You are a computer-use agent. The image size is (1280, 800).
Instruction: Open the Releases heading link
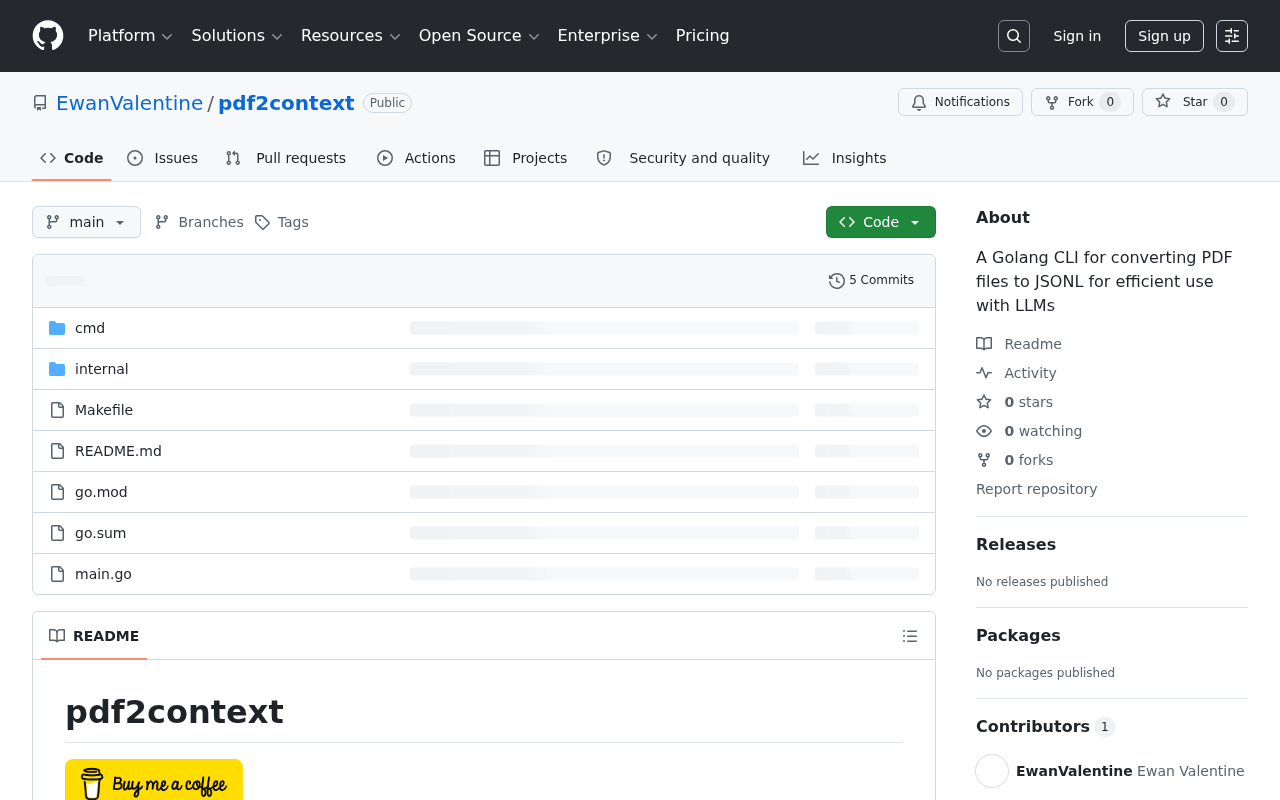[1016, 544]
